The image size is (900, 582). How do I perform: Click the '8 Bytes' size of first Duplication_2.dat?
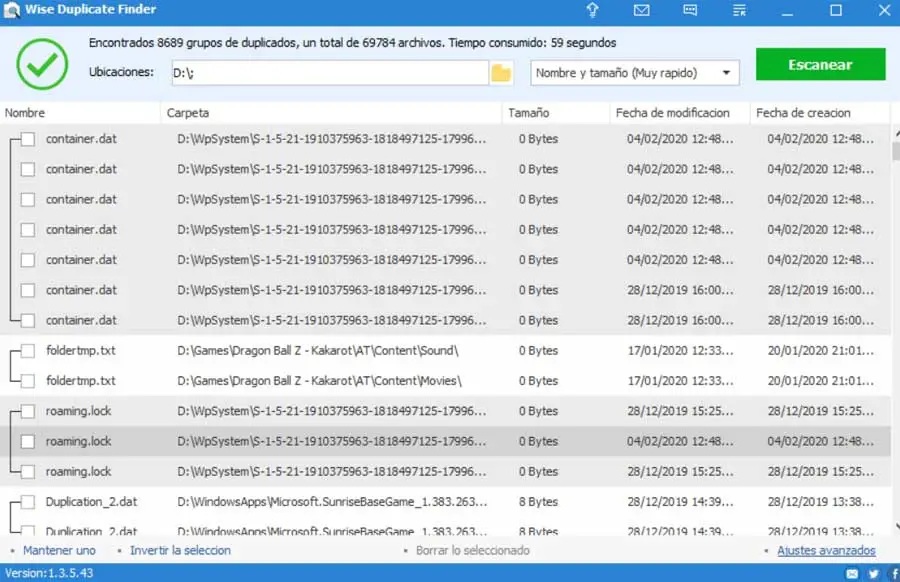pyautogui.click(x=538, y=502)
